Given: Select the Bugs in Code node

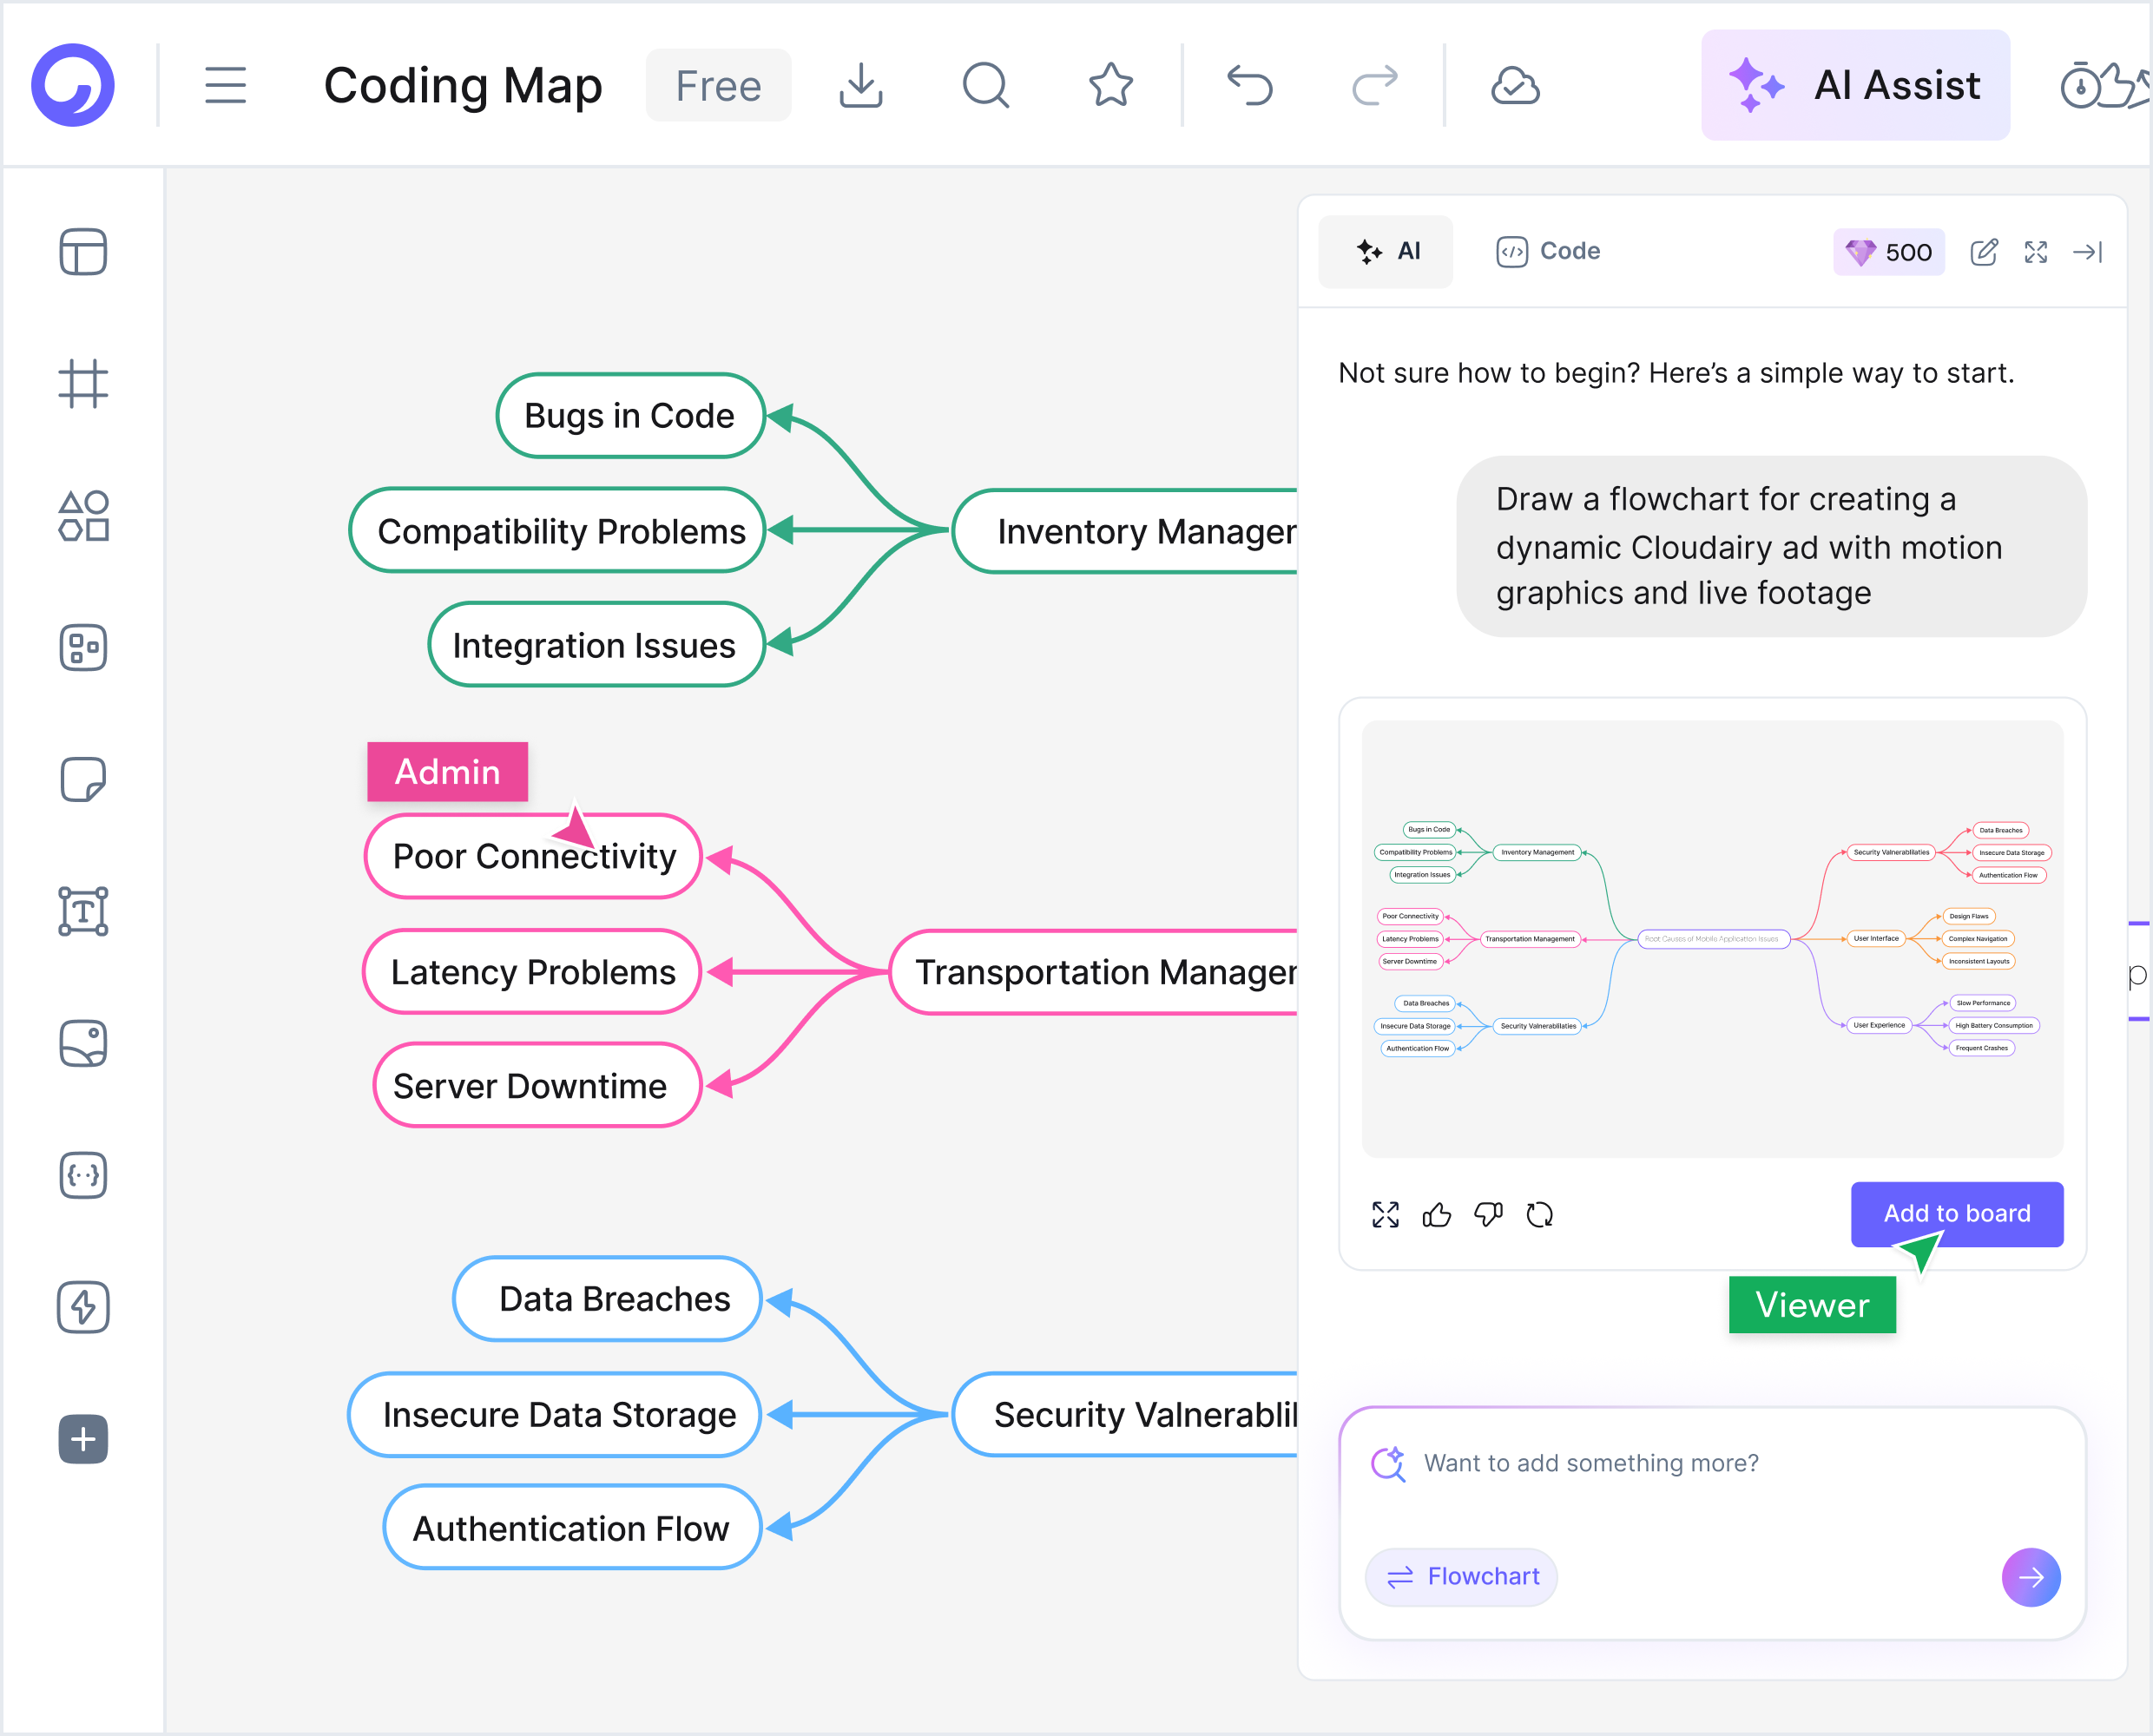Looking at the screenshot, I should 630,416.
